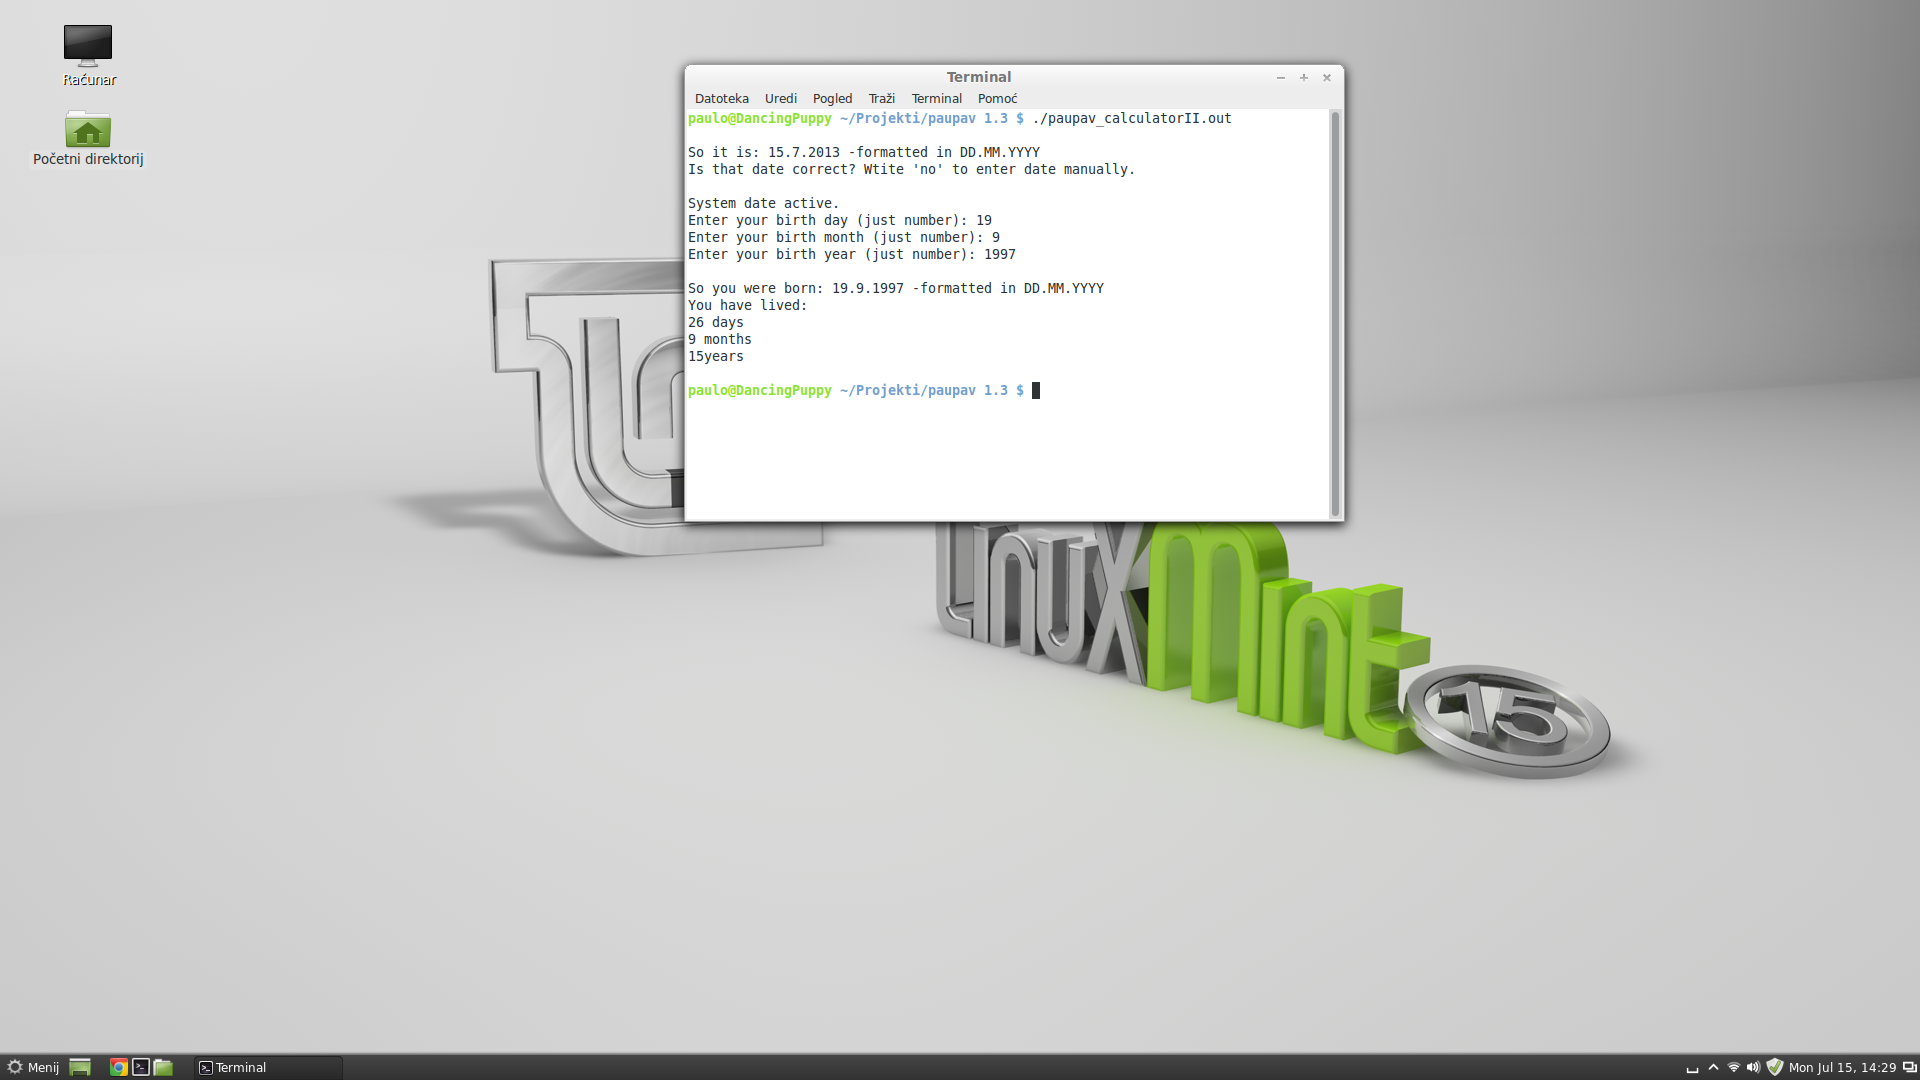Maximize the Terminal window
Screen dimensions: 1920x1080
pyautogui.click(x=1303, y=77)
